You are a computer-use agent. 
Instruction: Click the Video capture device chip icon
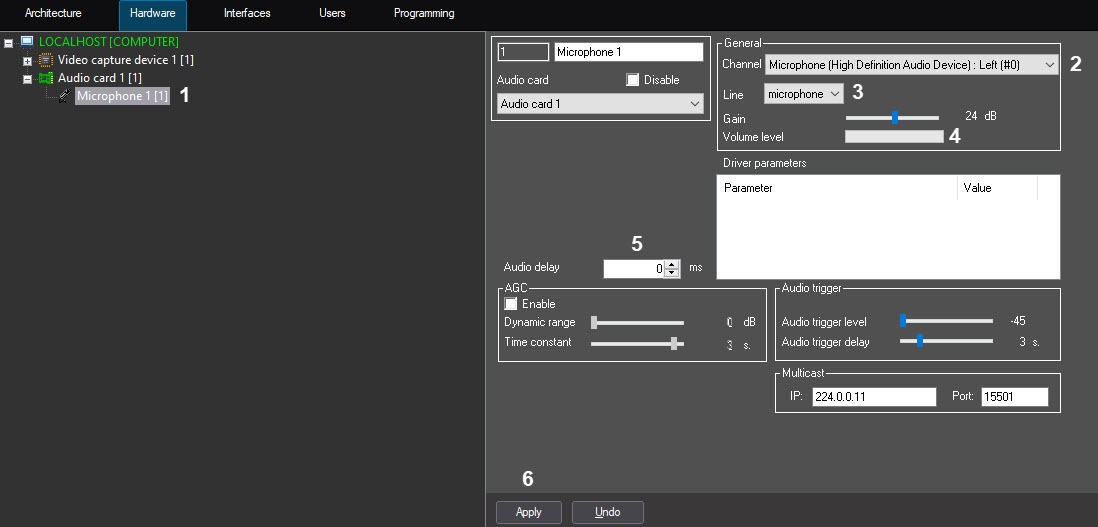[x=46, y=60]
